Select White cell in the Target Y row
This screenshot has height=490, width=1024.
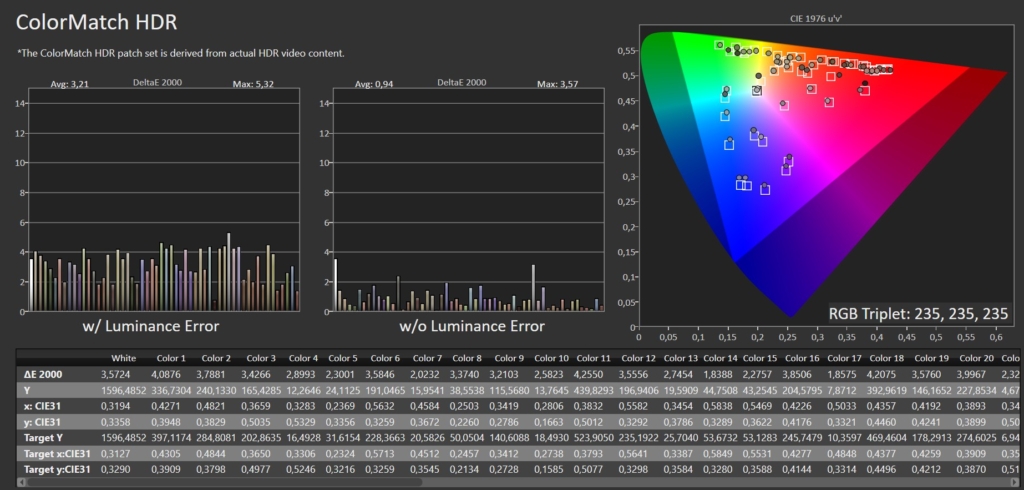pyautogui.click(x=123, y=438)
